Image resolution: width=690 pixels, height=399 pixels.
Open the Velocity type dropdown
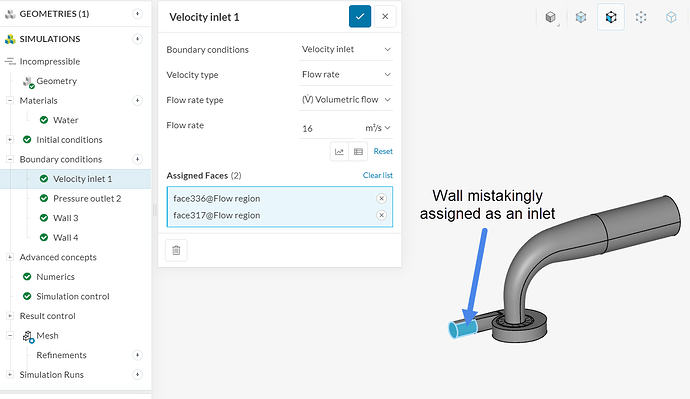point(346,74)
